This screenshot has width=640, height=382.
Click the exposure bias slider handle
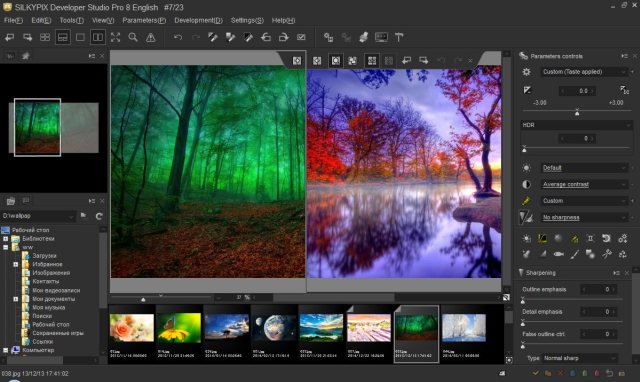[577, 112]
